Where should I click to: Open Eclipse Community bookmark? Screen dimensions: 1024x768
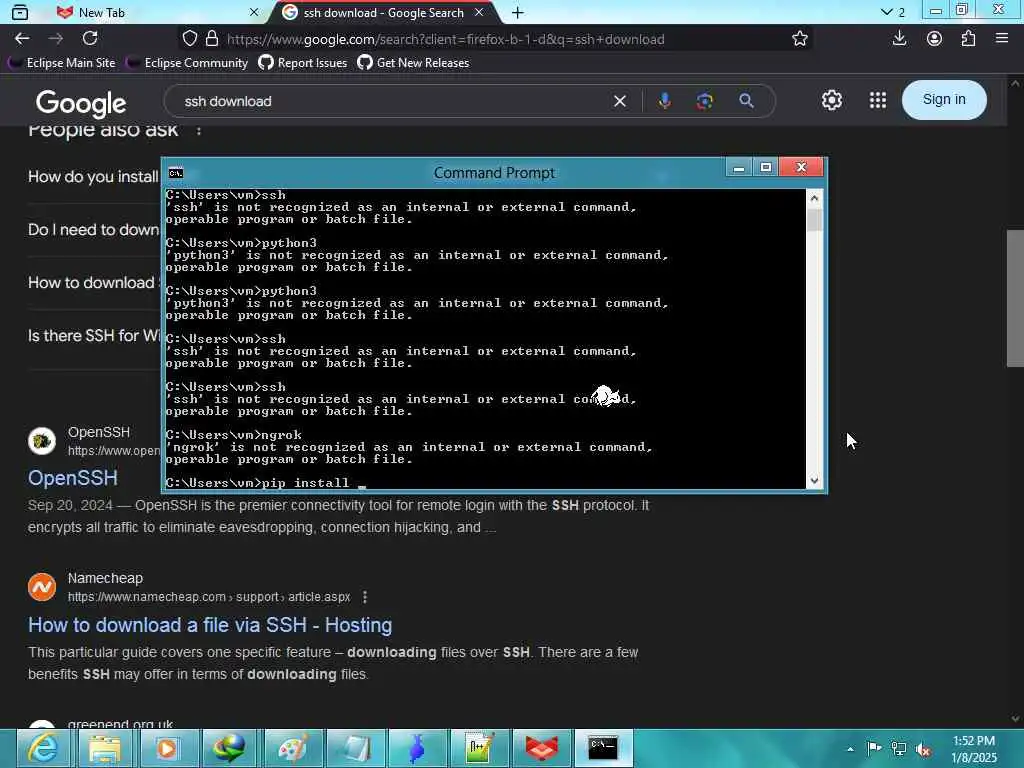click(187, 63)
